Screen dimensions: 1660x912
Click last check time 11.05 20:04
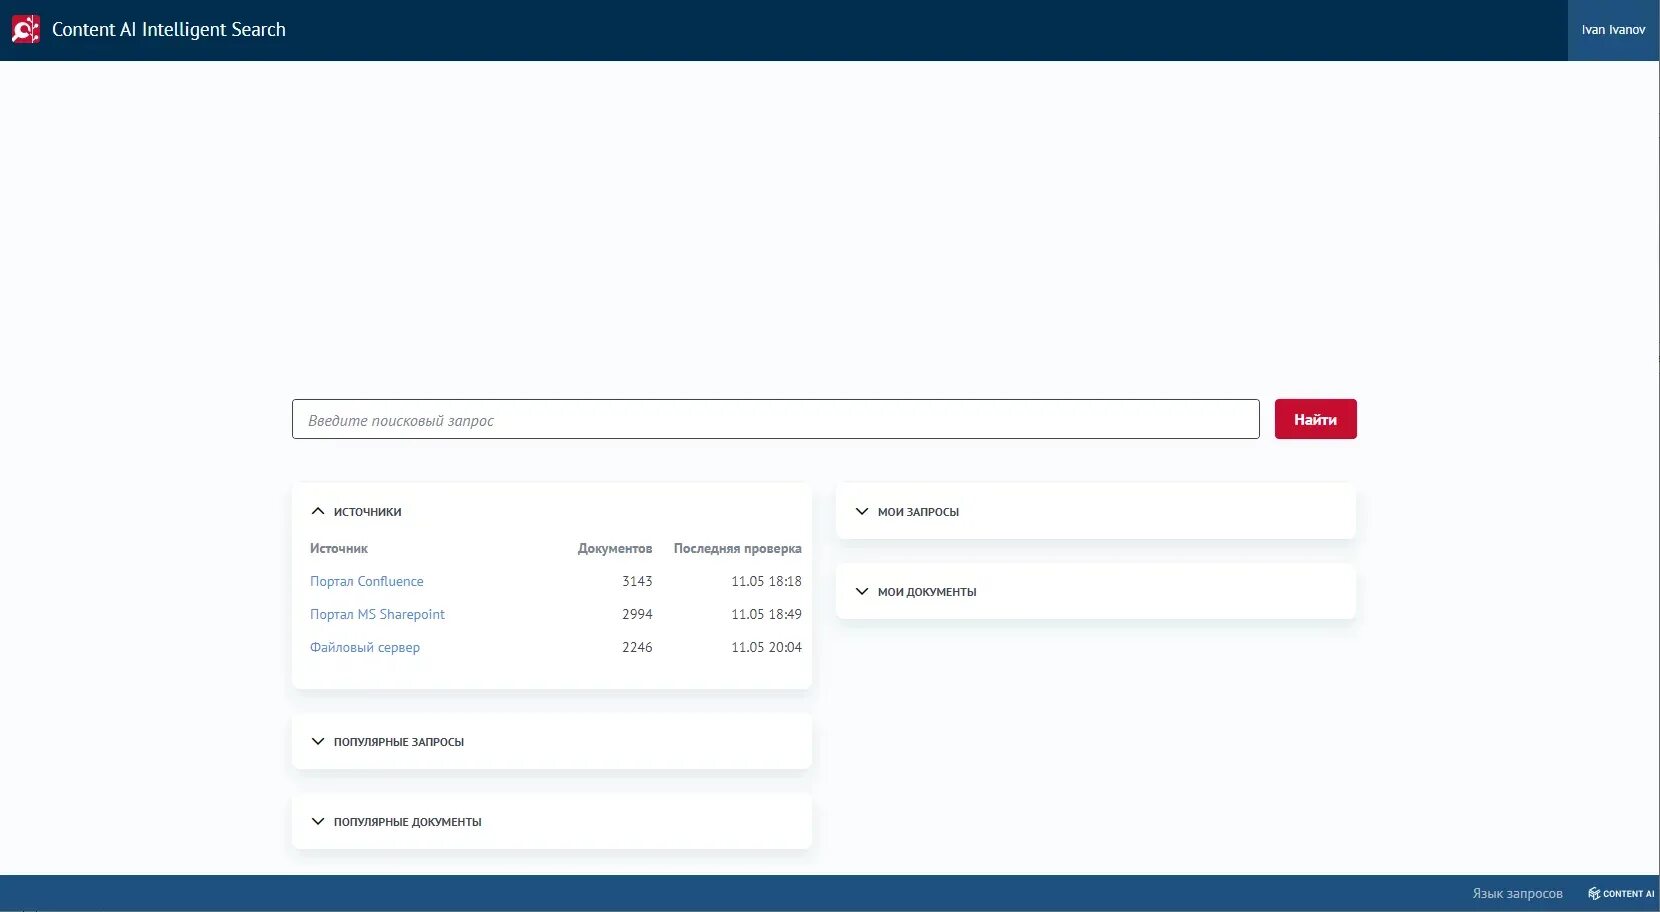point(766,647)
